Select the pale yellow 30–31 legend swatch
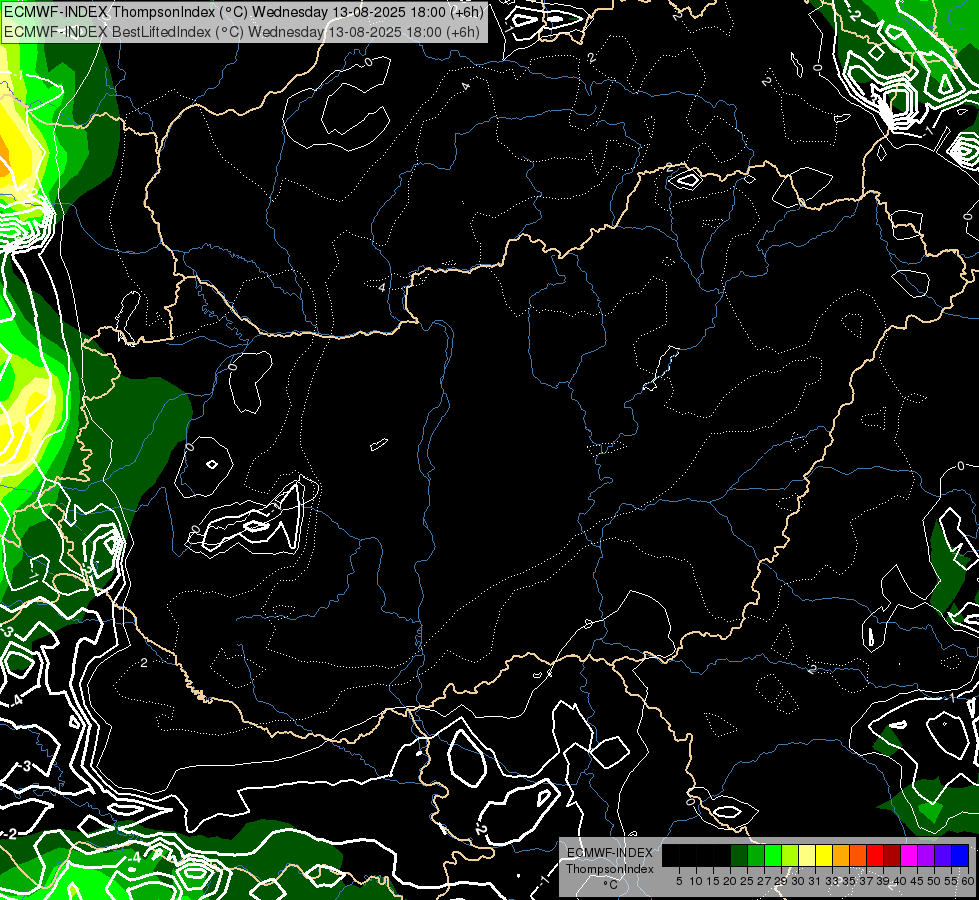The image size is (979, 900). pos(807,855)
